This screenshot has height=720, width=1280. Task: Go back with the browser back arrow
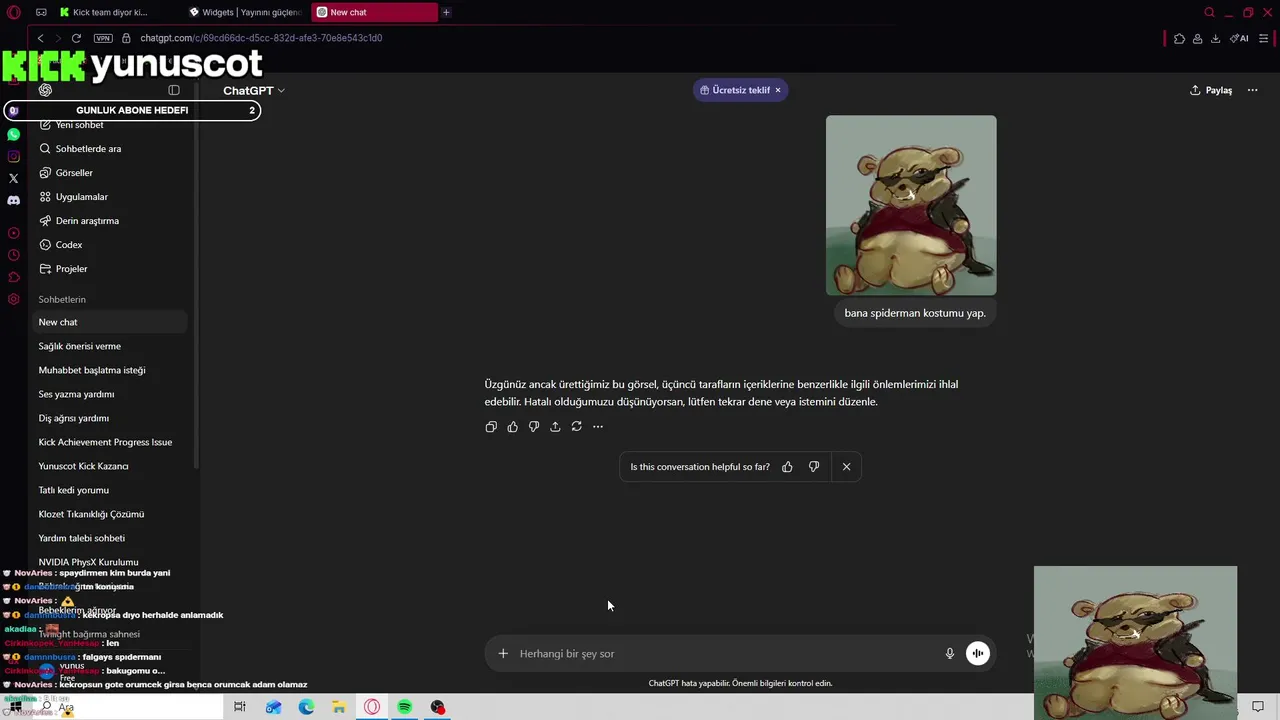click(40, 38)
